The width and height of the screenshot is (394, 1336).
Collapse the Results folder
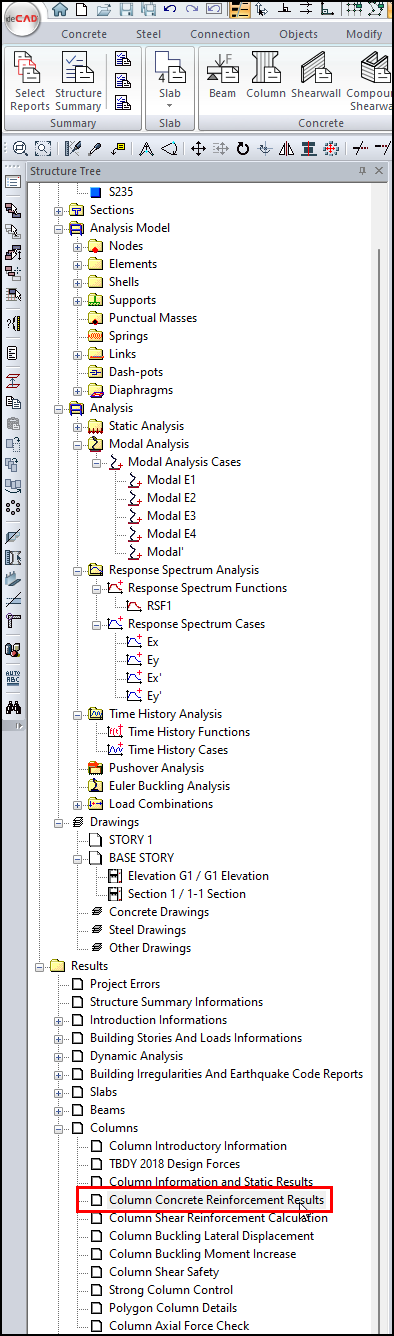(40, 966)
